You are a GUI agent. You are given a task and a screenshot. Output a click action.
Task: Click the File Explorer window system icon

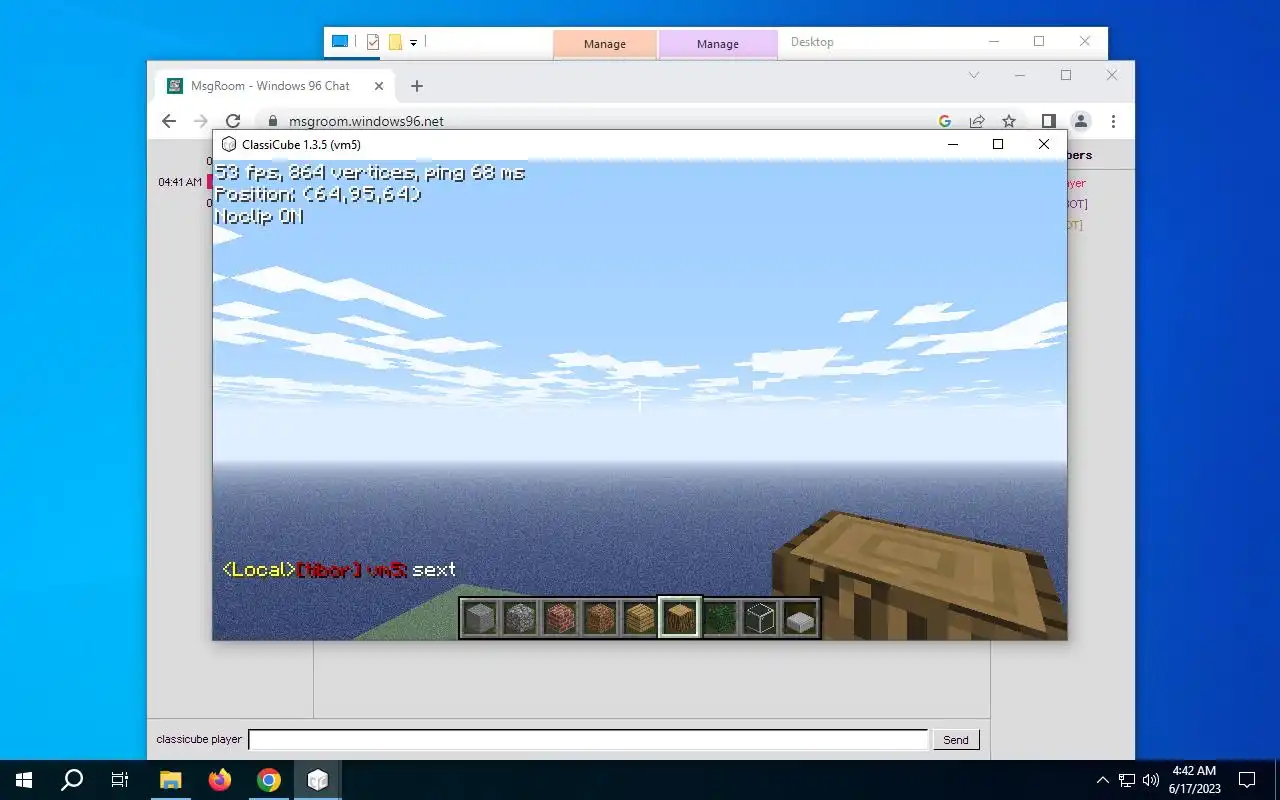[340, 42]
